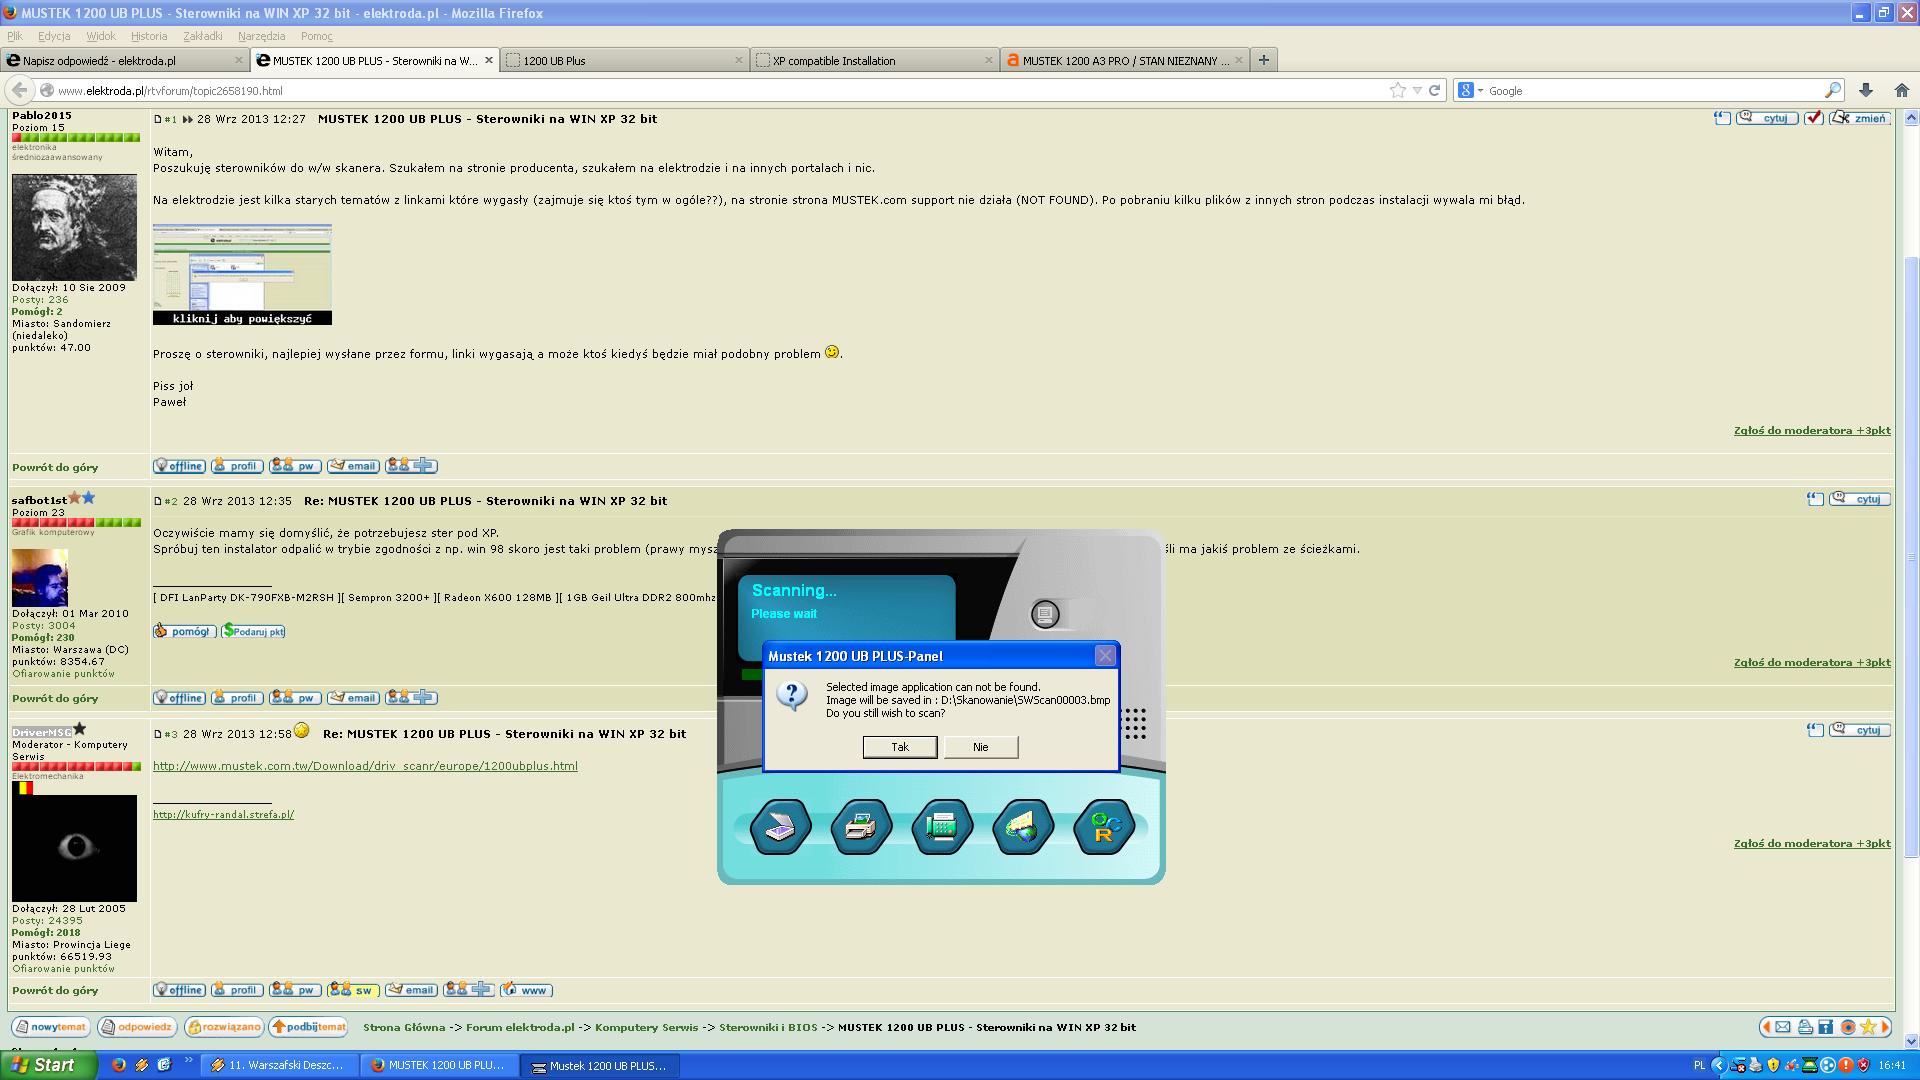The image size is (1920, 1080).
Task: Open the kufry-randal.strefa.pl link
Action: pos(223,814)
